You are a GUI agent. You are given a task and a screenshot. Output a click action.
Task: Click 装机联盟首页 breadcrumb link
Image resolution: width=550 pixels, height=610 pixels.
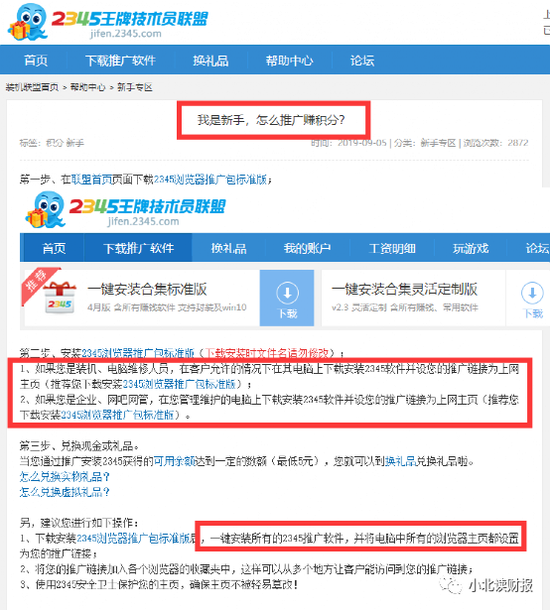pos(32,87)
